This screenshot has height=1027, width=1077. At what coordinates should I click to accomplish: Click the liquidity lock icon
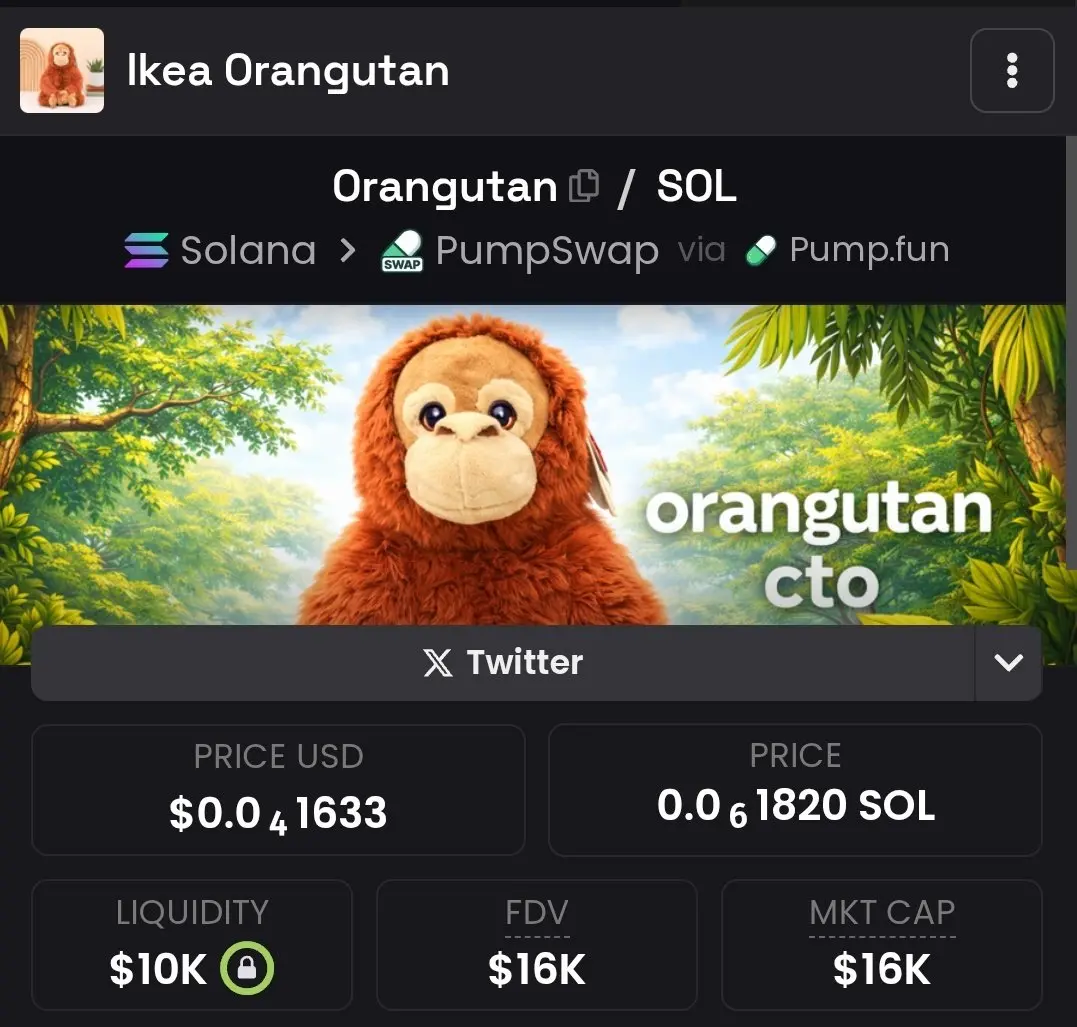click(247, 968)
